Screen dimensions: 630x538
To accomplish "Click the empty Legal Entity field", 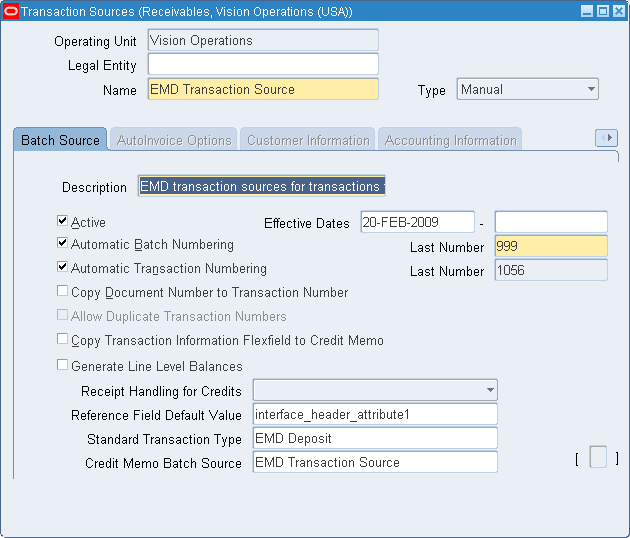I will pos(263,64).
